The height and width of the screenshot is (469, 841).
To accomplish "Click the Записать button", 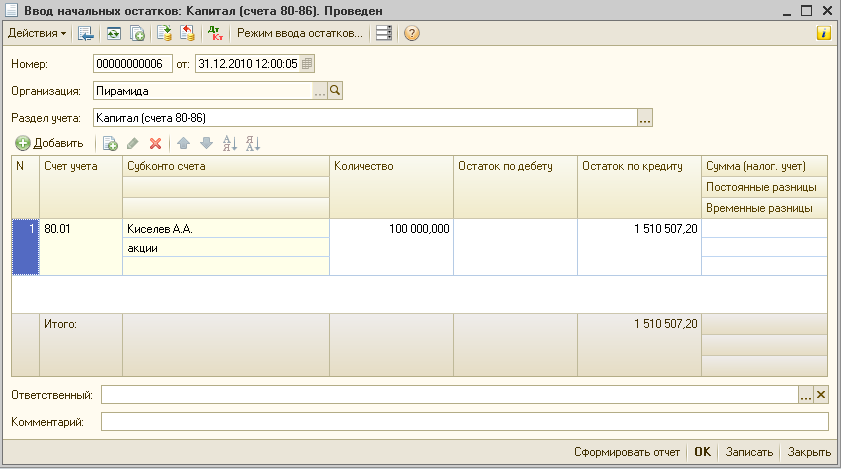I will tap(750, 451).
